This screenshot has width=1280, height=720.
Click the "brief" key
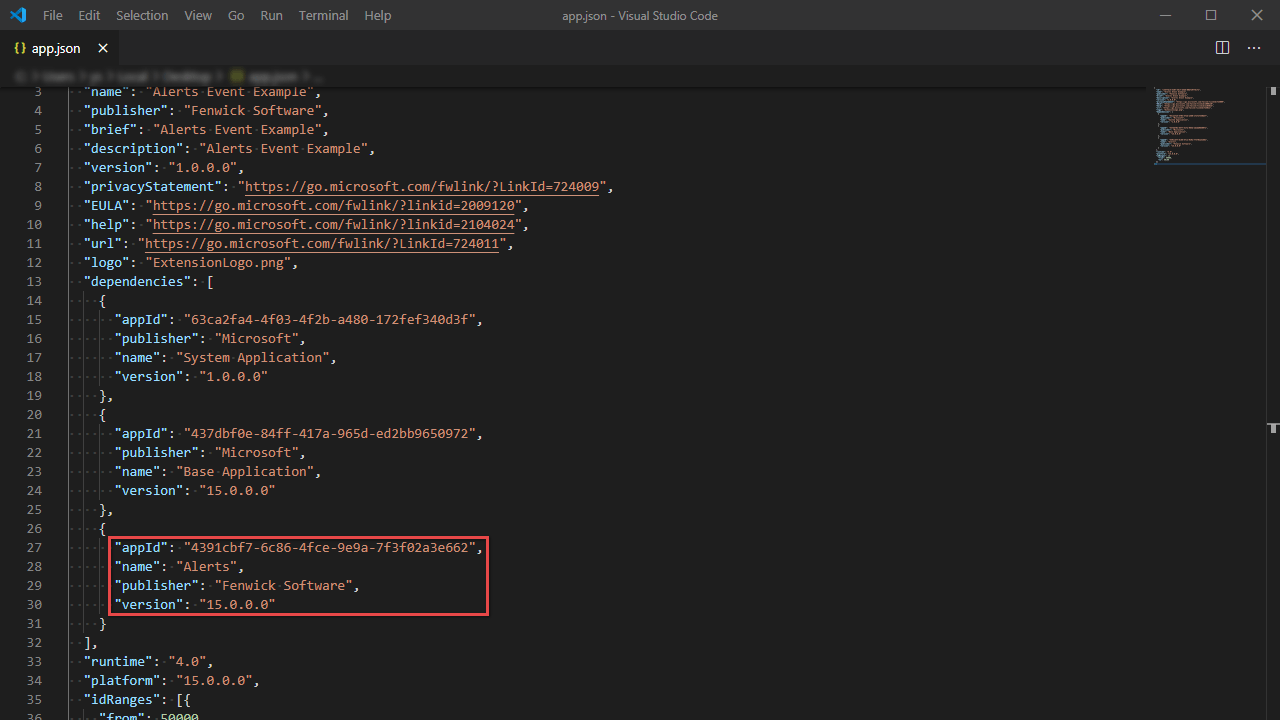coord(110,130)
